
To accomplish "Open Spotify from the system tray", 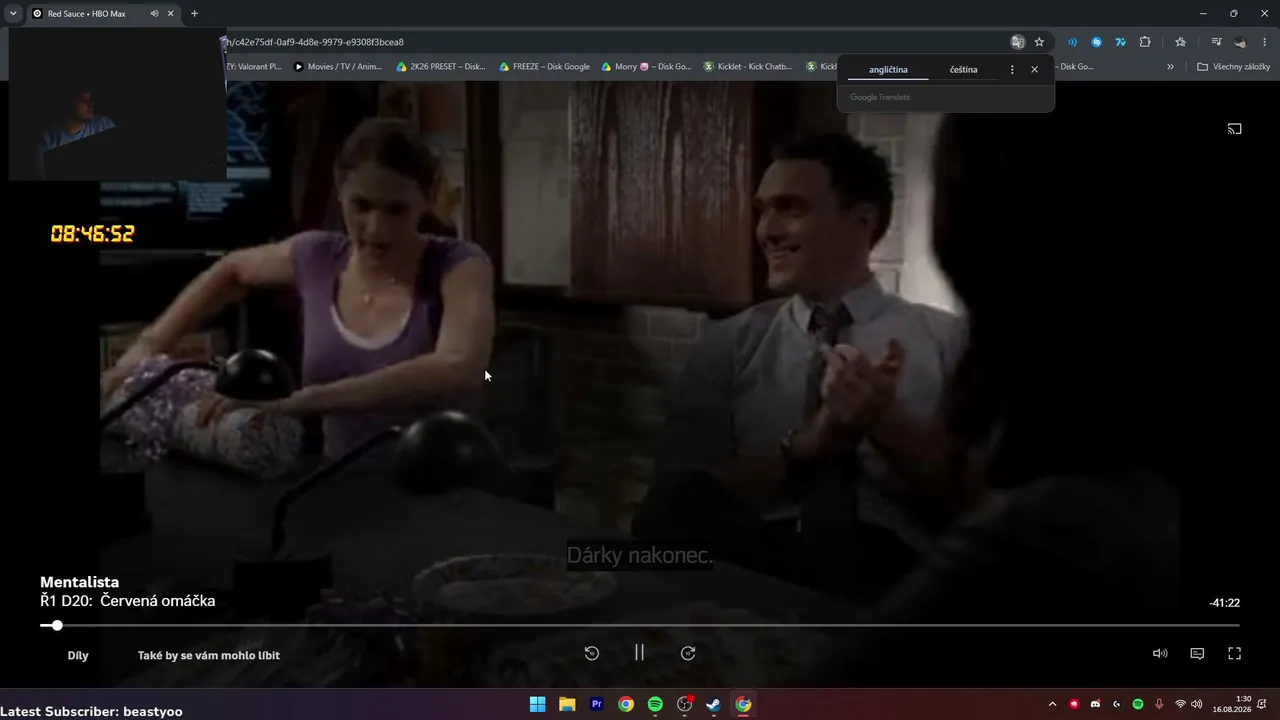I will (1138, 704).
